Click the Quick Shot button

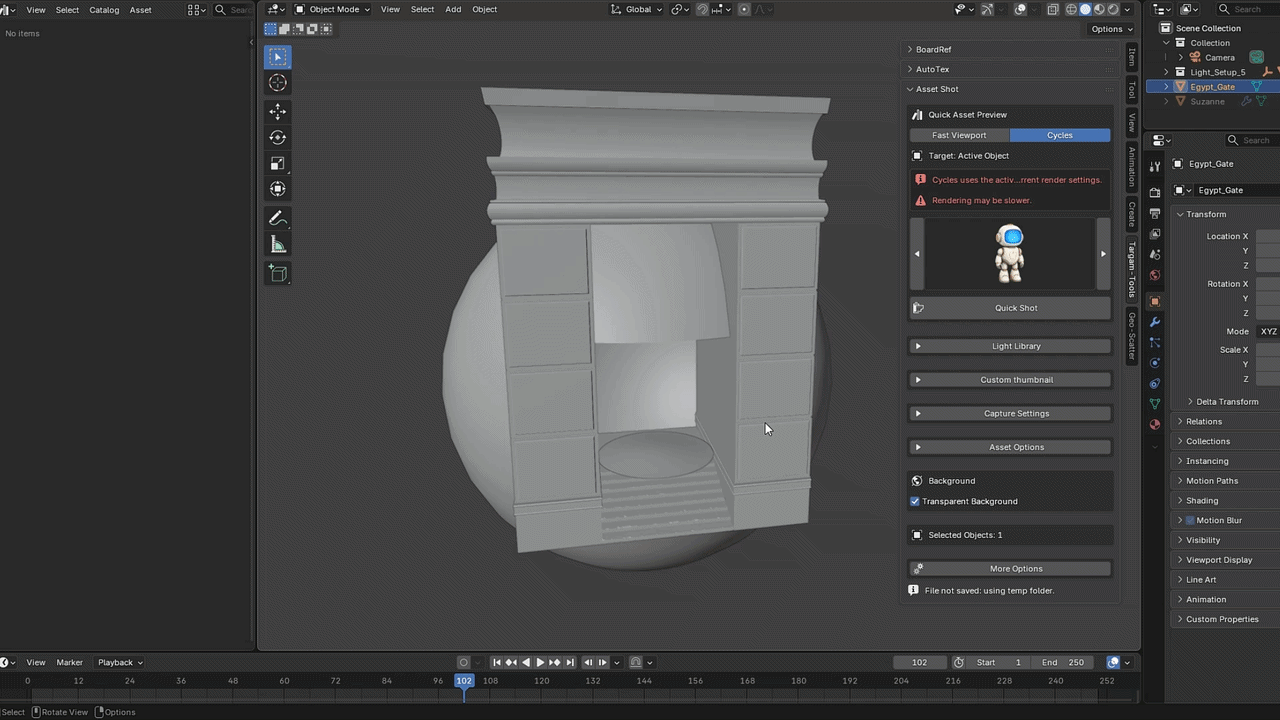click(1010, 308)
